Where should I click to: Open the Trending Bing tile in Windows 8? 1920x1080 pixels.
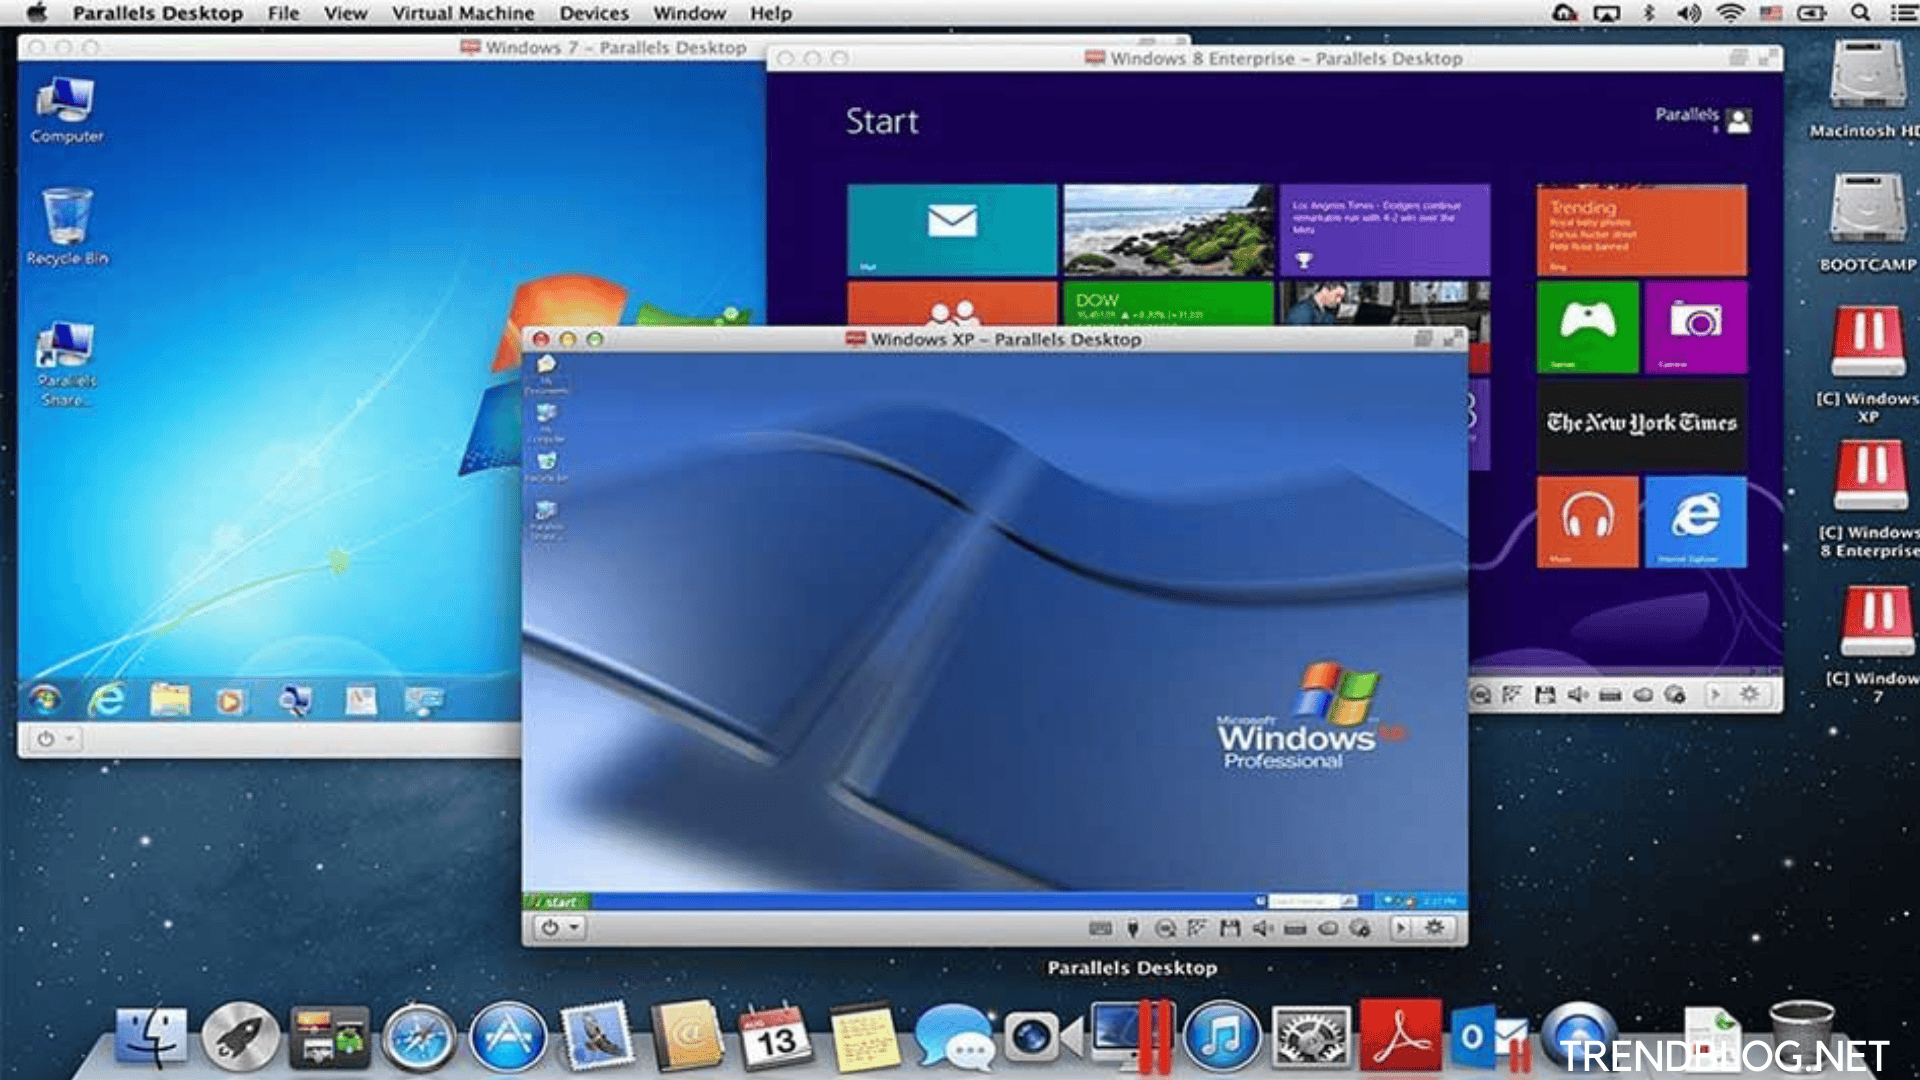(x=1642, y=229)
